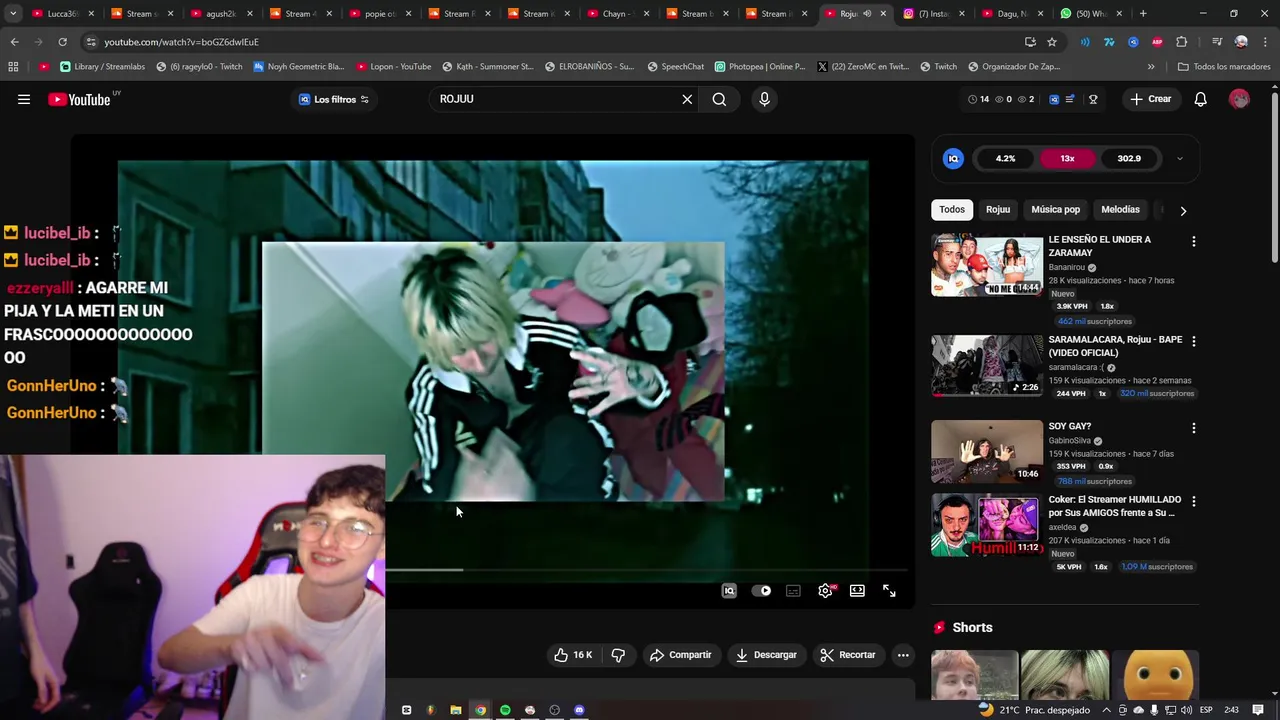
Task: Click the Recortar clip button
Action: click(848, 655)
